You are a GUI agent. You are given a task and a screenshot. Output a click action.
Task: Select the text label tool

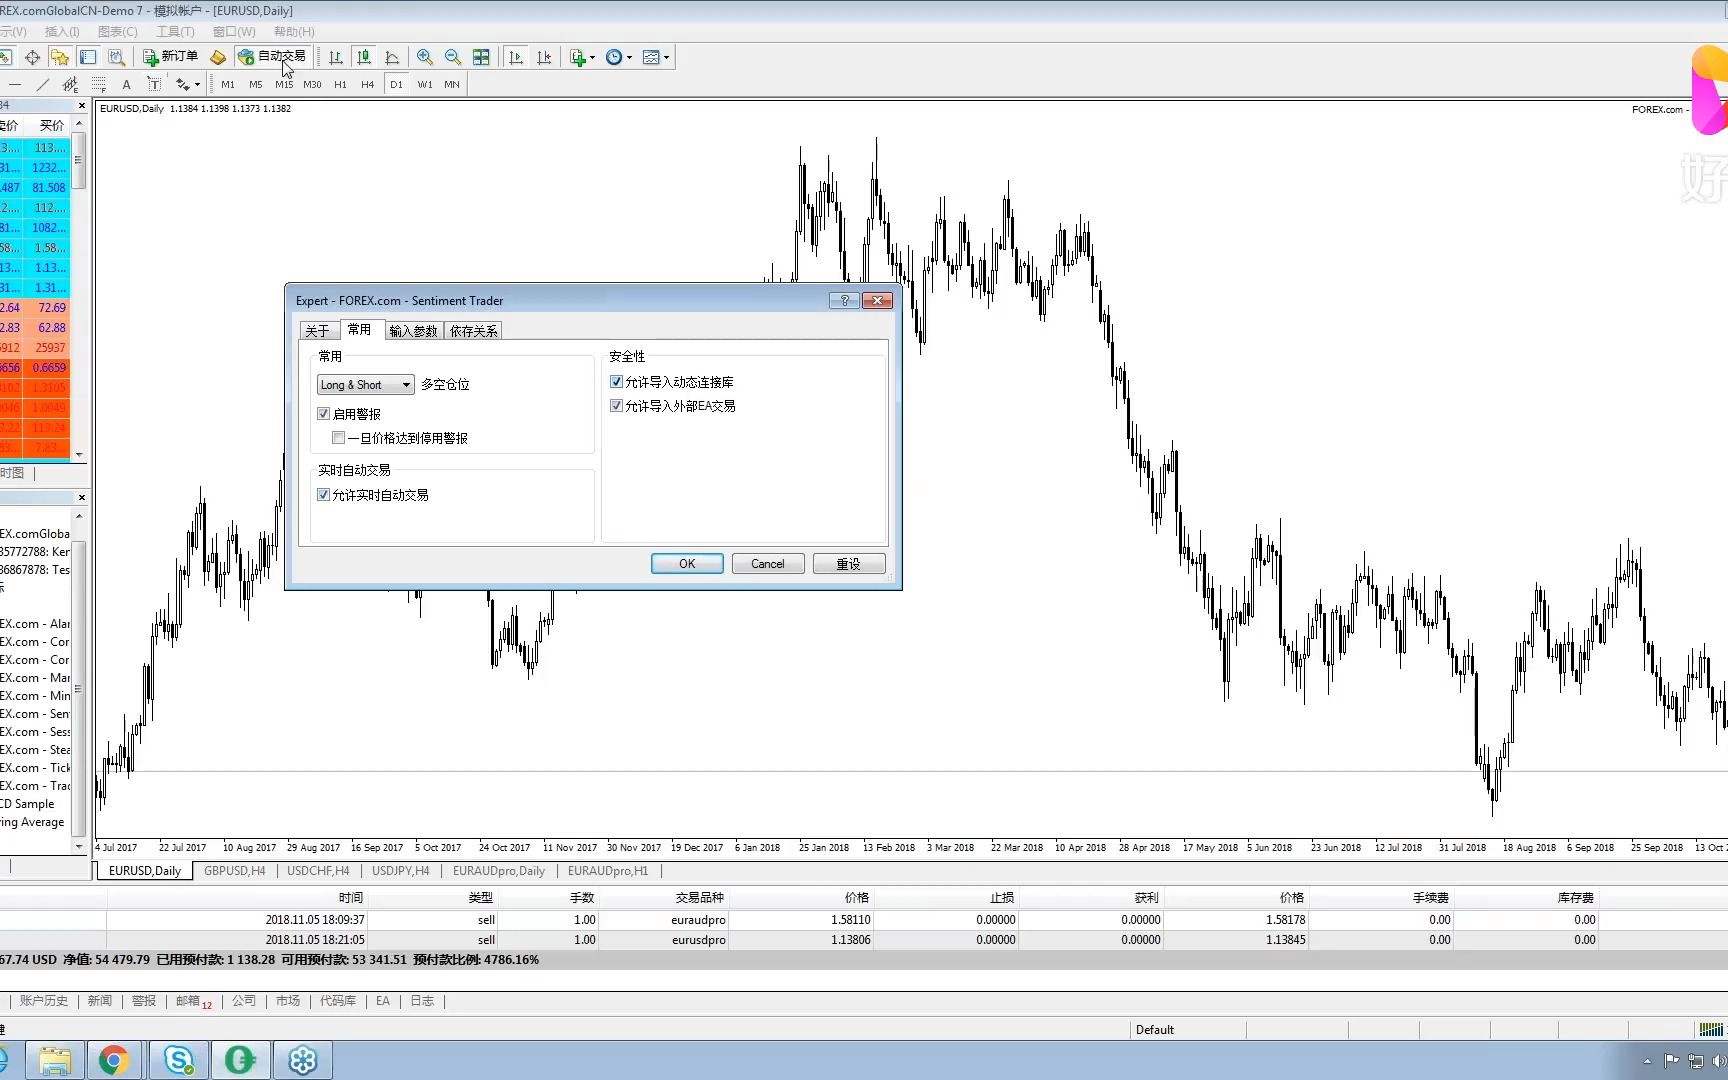pyautogui.click(x=154, y=84)
